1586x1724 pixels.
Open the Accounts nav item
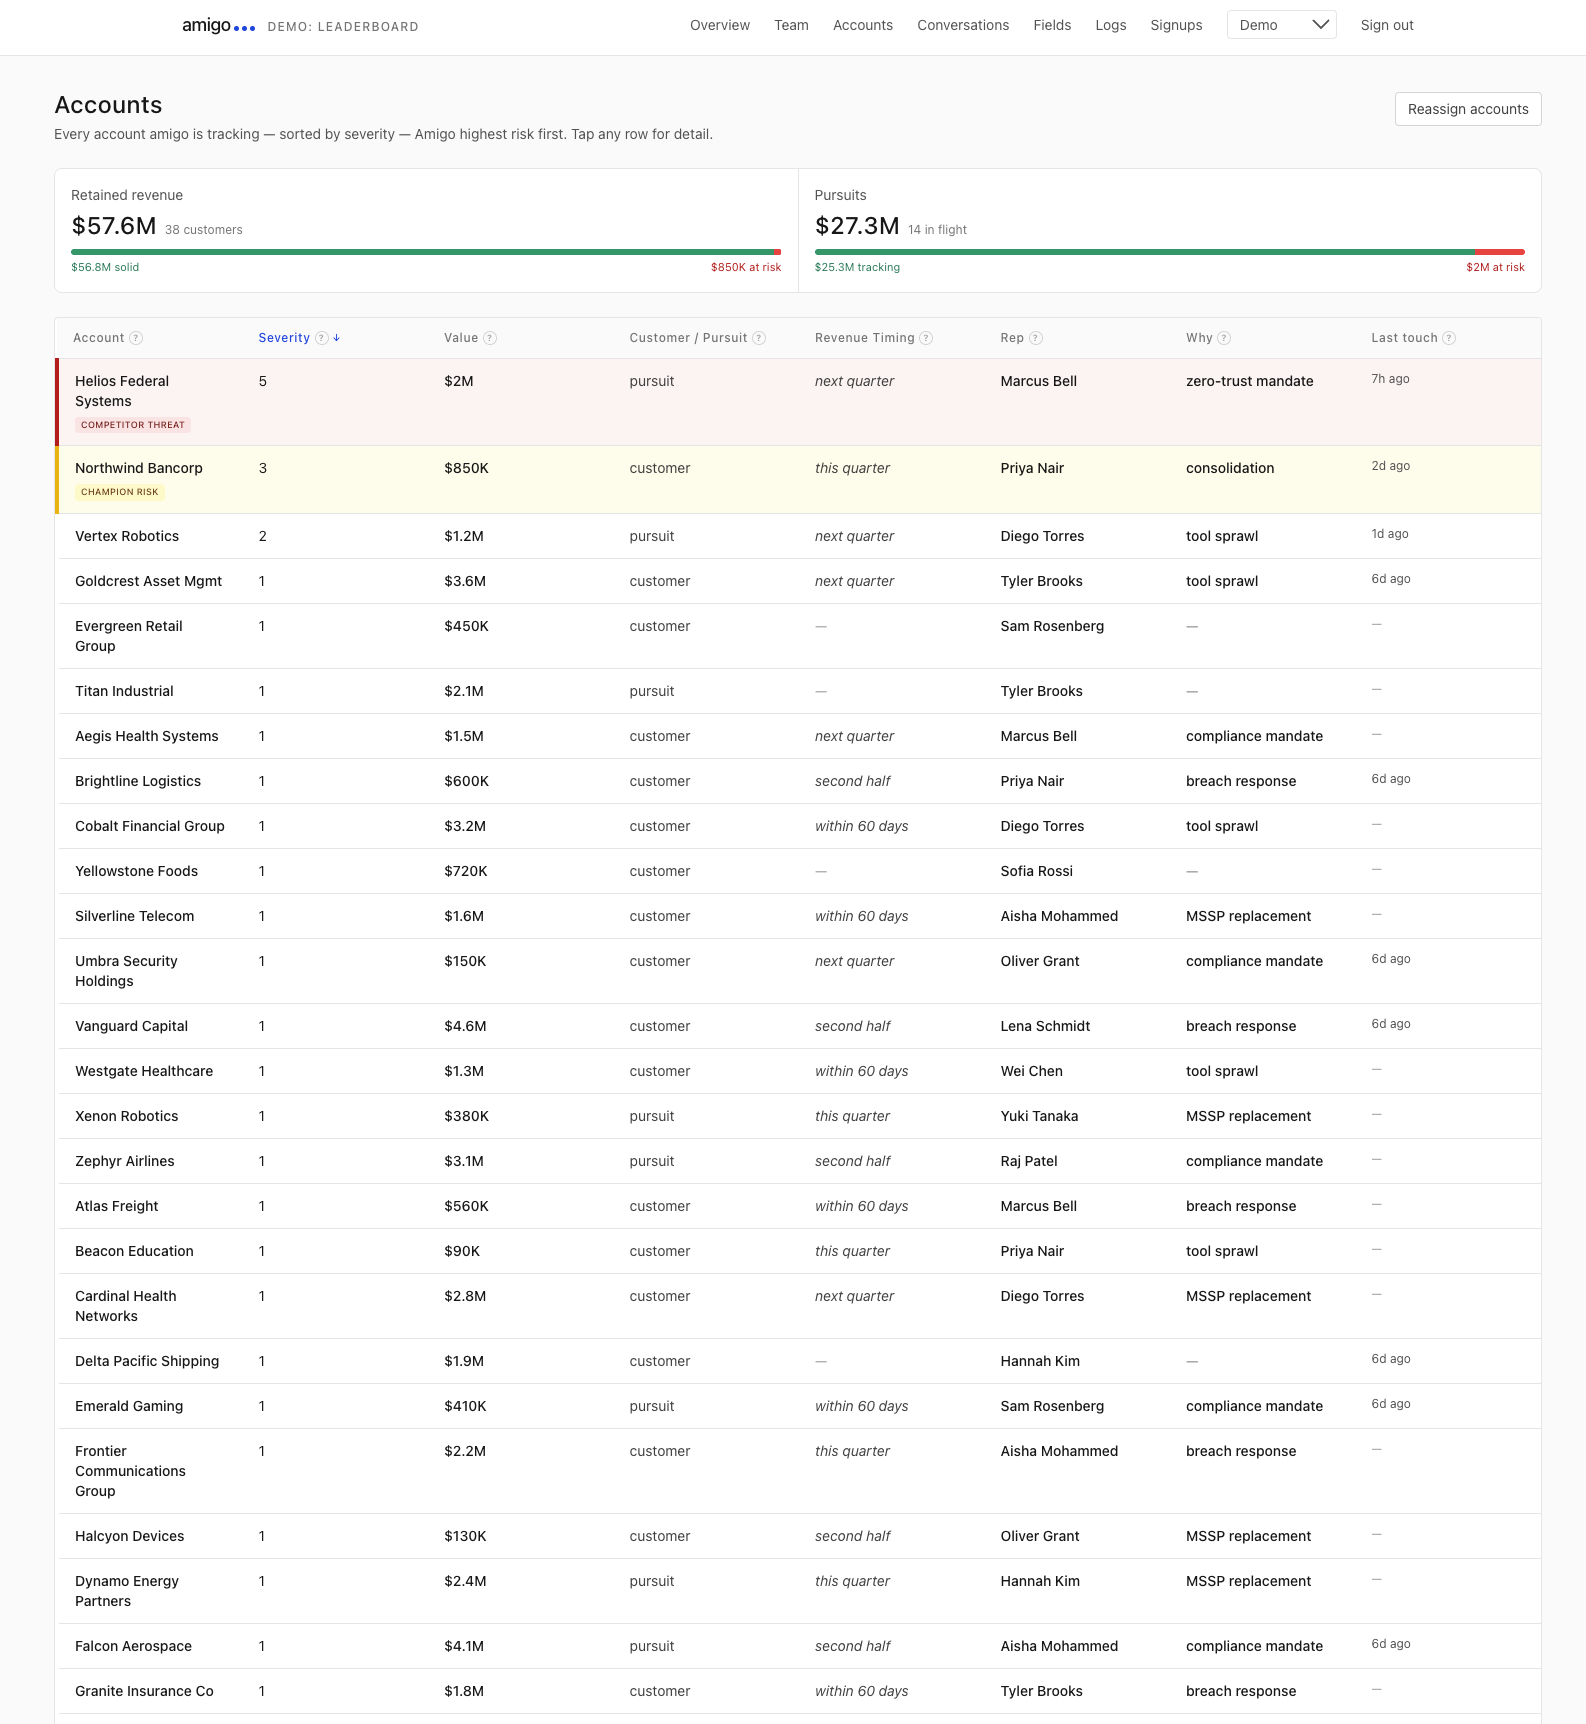click(863, 25)
